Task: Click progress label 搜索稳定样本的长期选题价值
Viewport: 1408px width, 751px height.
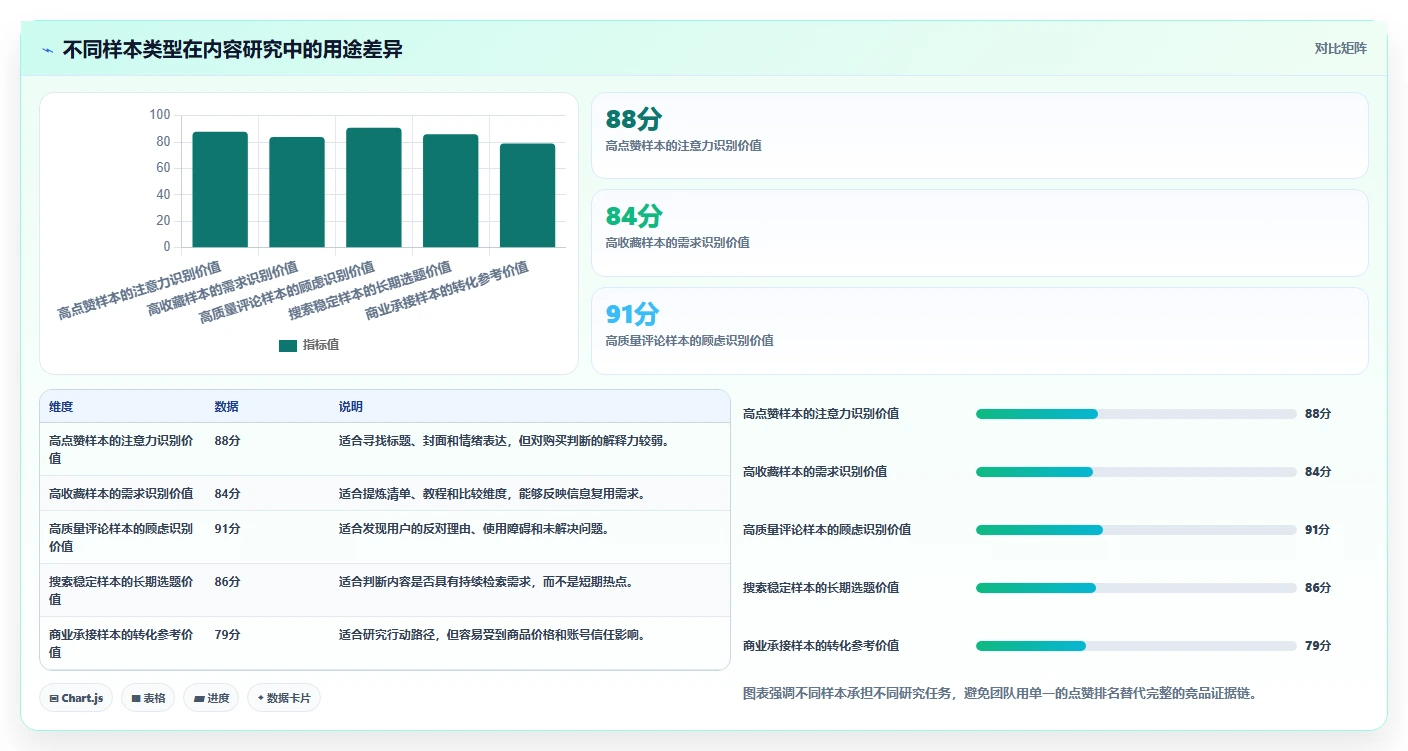Action: pyautogui.click(x=821, y=588)
